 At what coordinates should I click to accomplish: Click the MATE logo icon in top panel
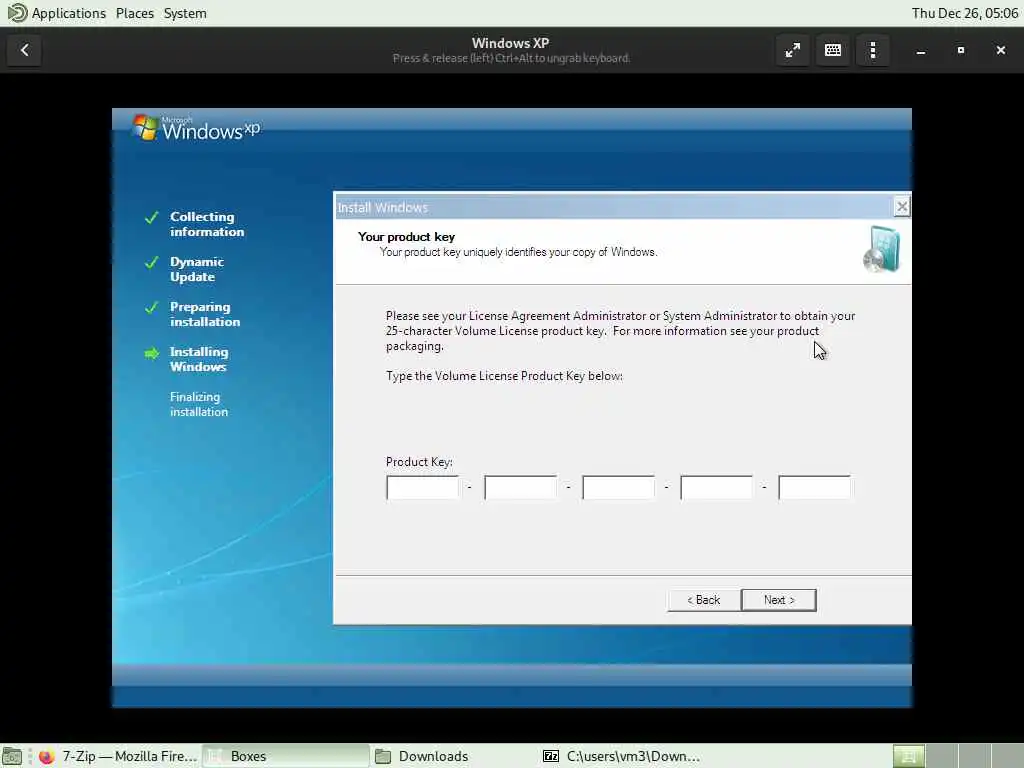(x=17, y=13)
